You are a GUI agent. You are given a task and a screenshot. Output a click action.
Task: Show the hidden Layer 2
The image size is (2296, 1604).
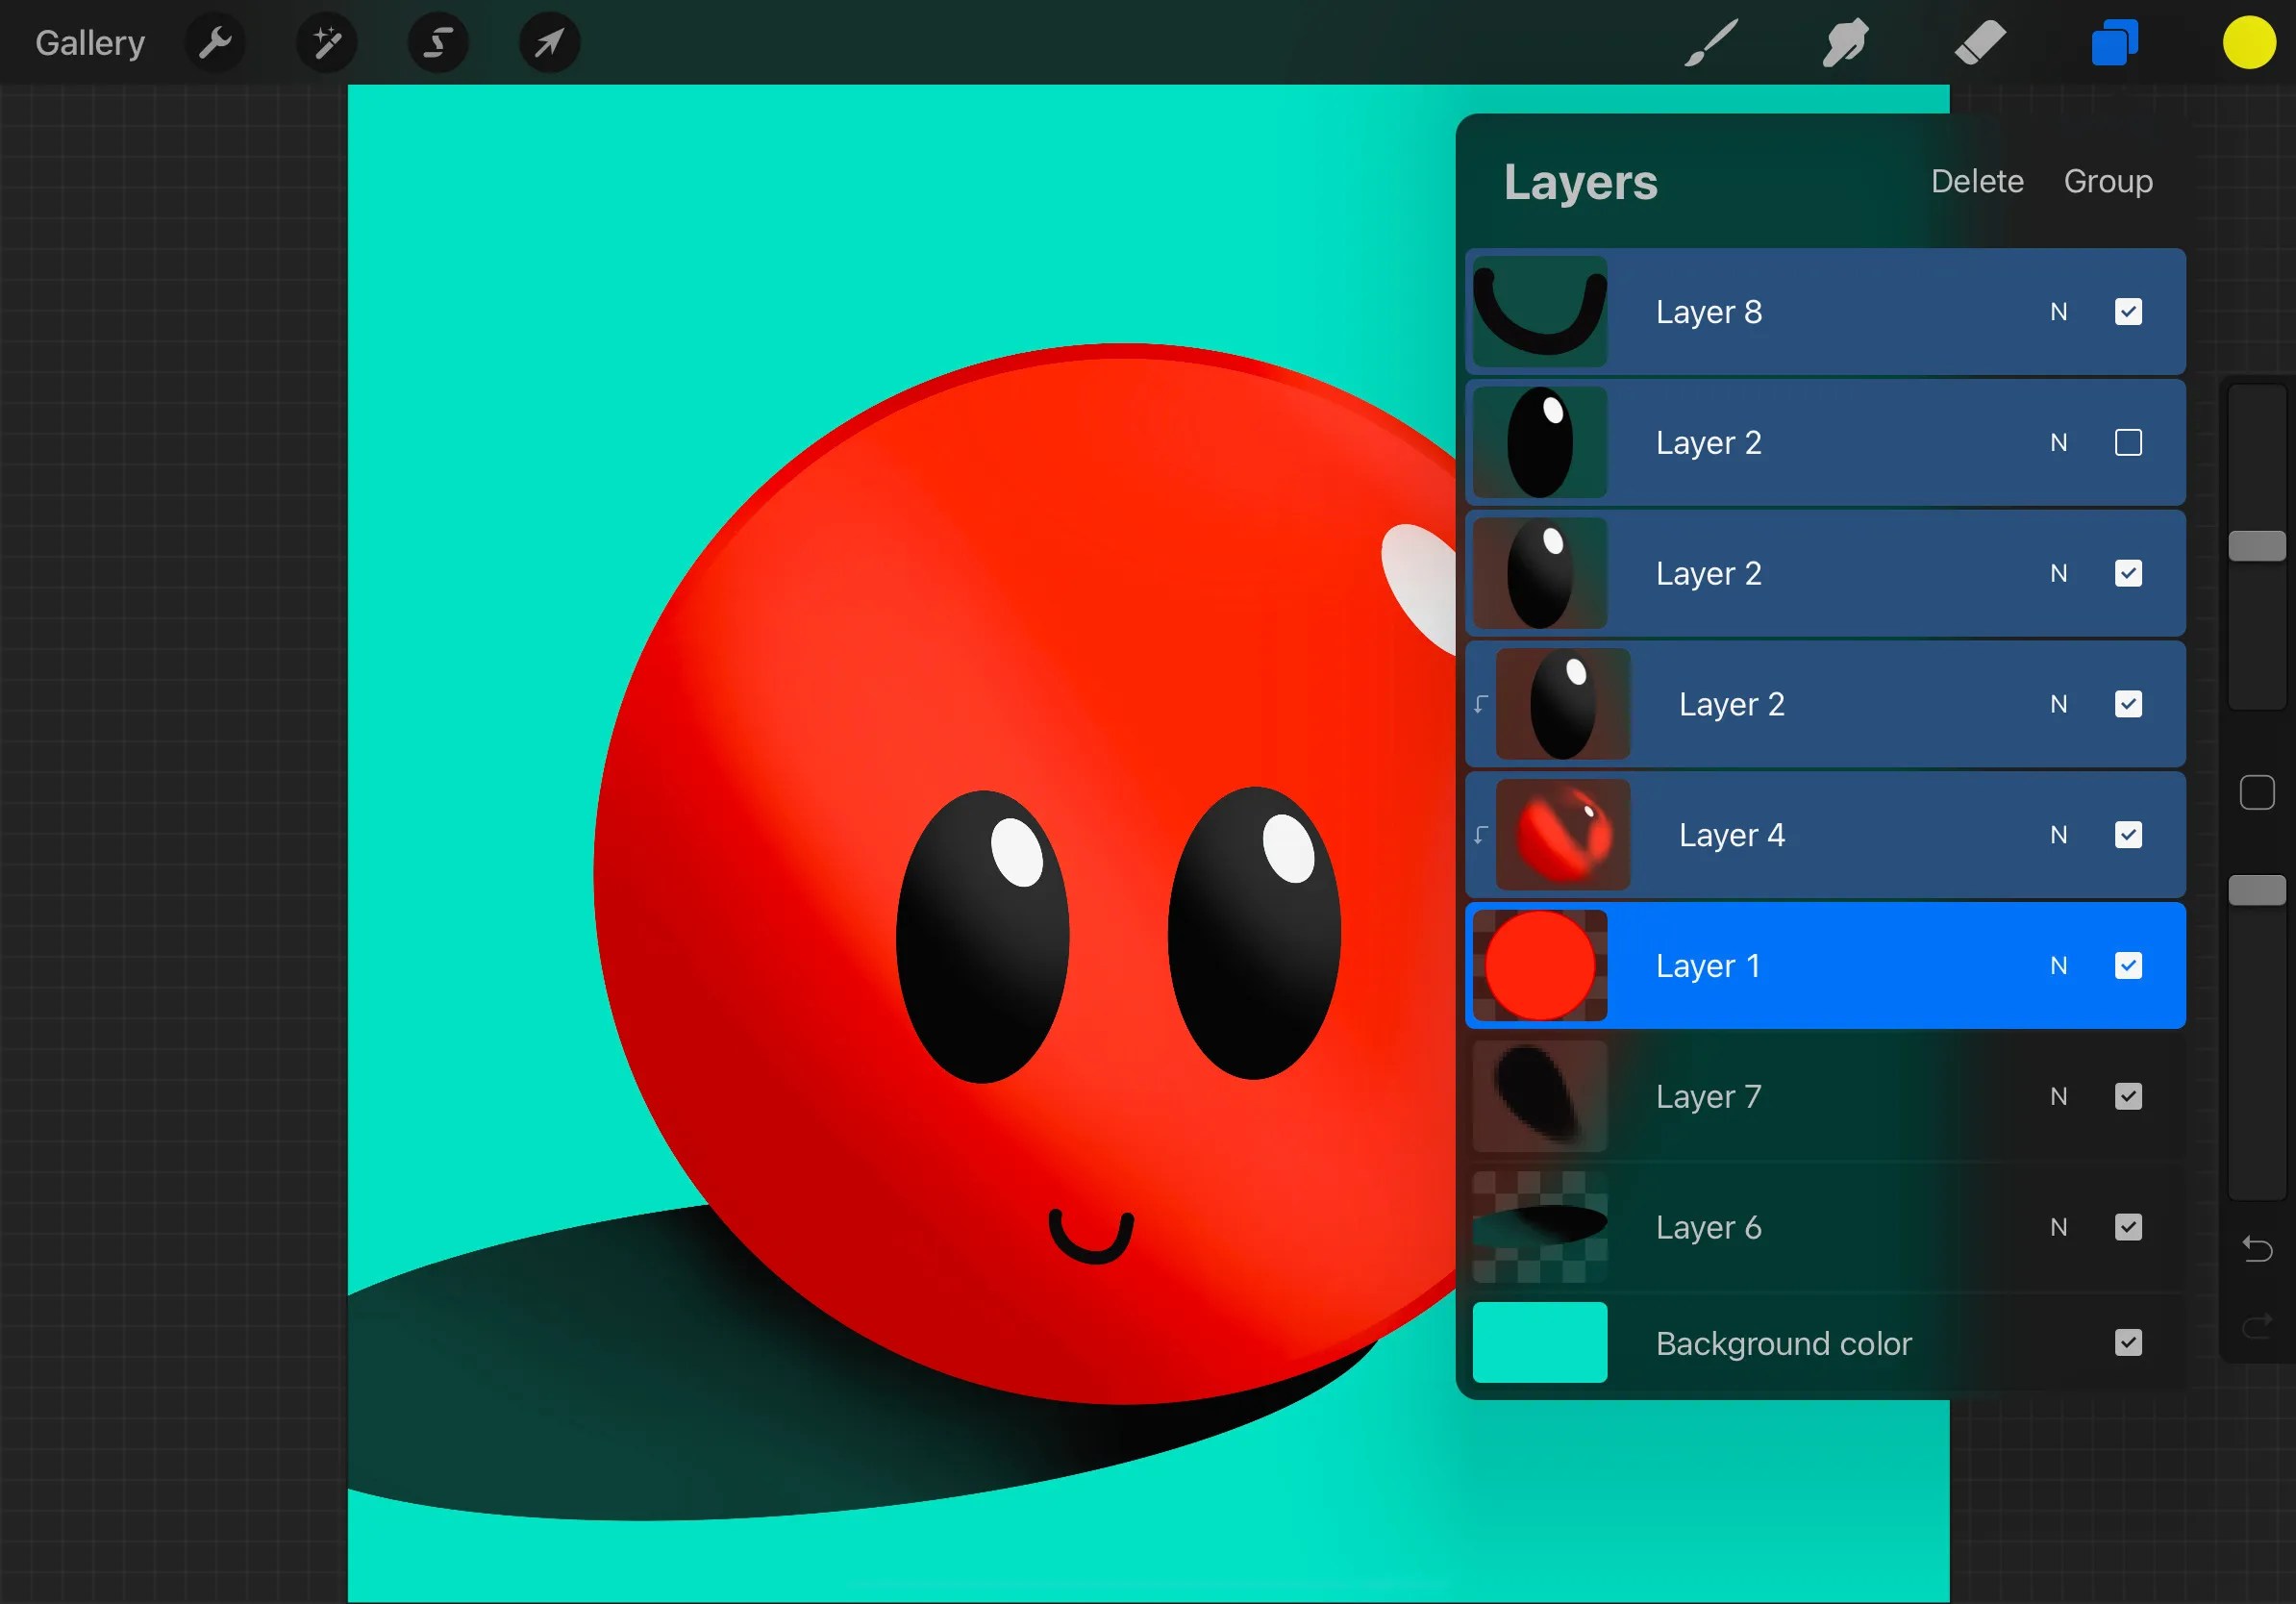click(2129, 443)
